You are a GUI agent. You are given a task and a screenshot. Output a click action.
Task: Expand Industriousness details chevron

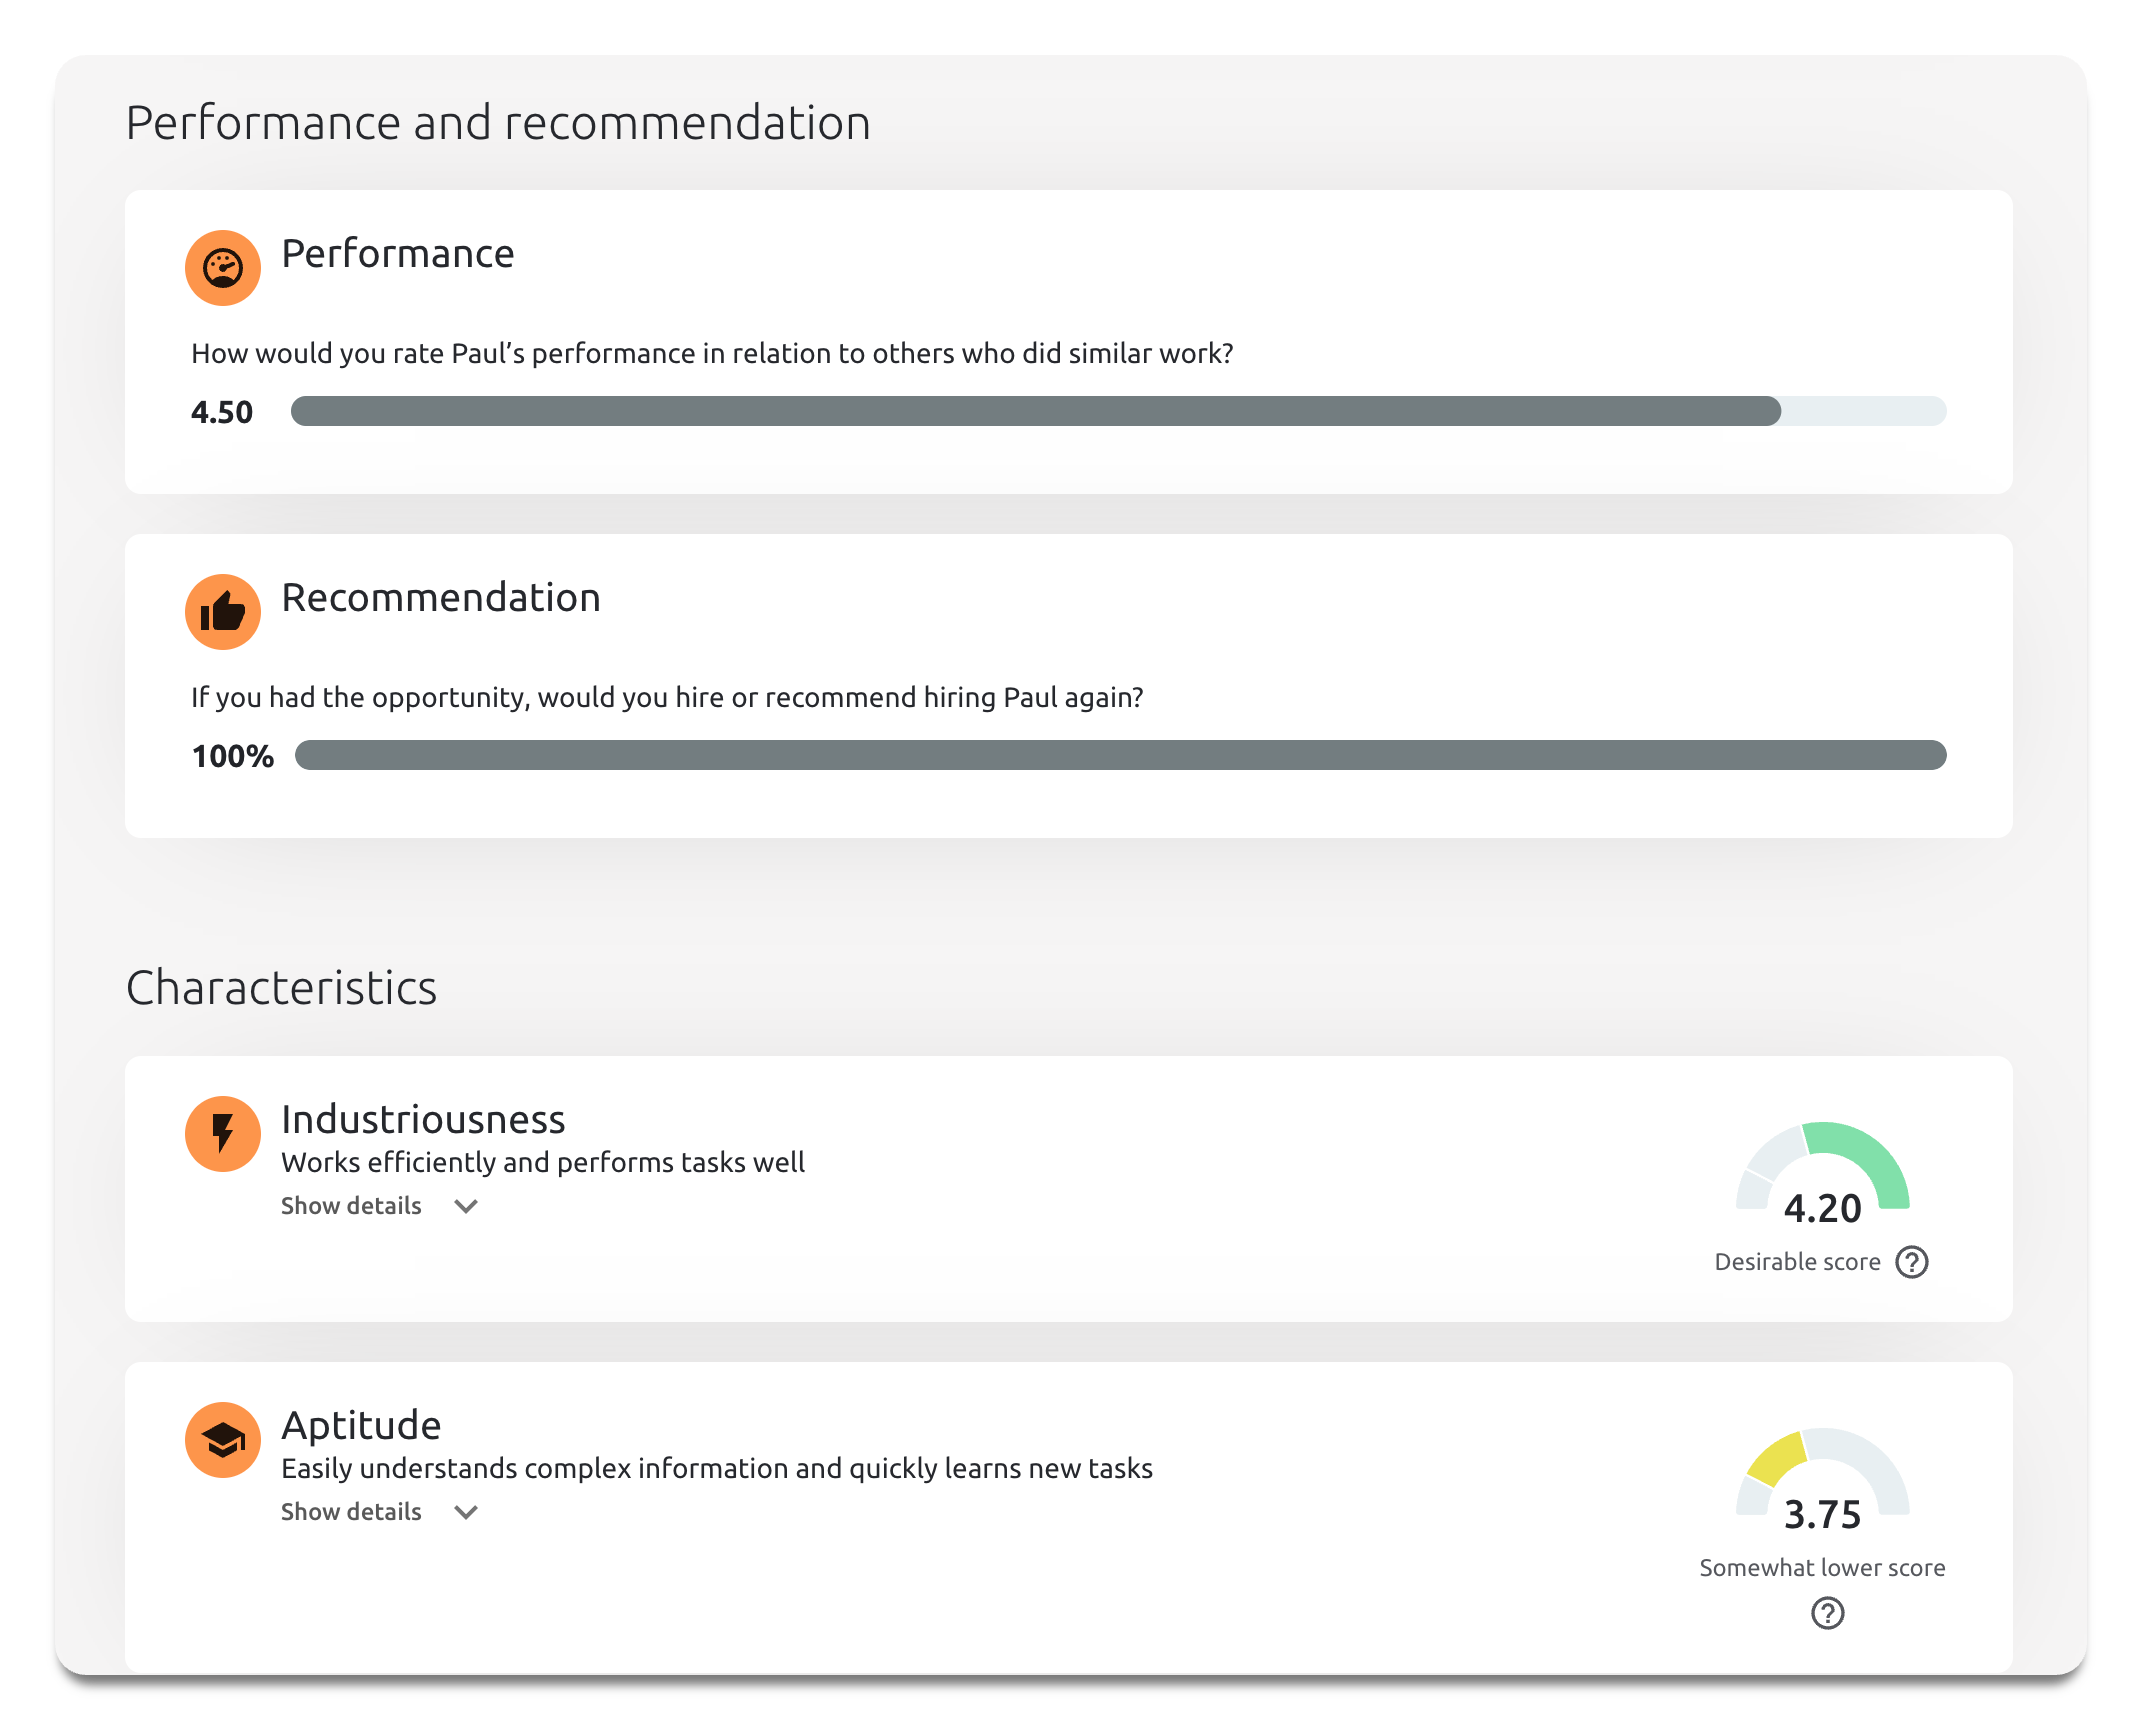click(x=466, y=1206)
